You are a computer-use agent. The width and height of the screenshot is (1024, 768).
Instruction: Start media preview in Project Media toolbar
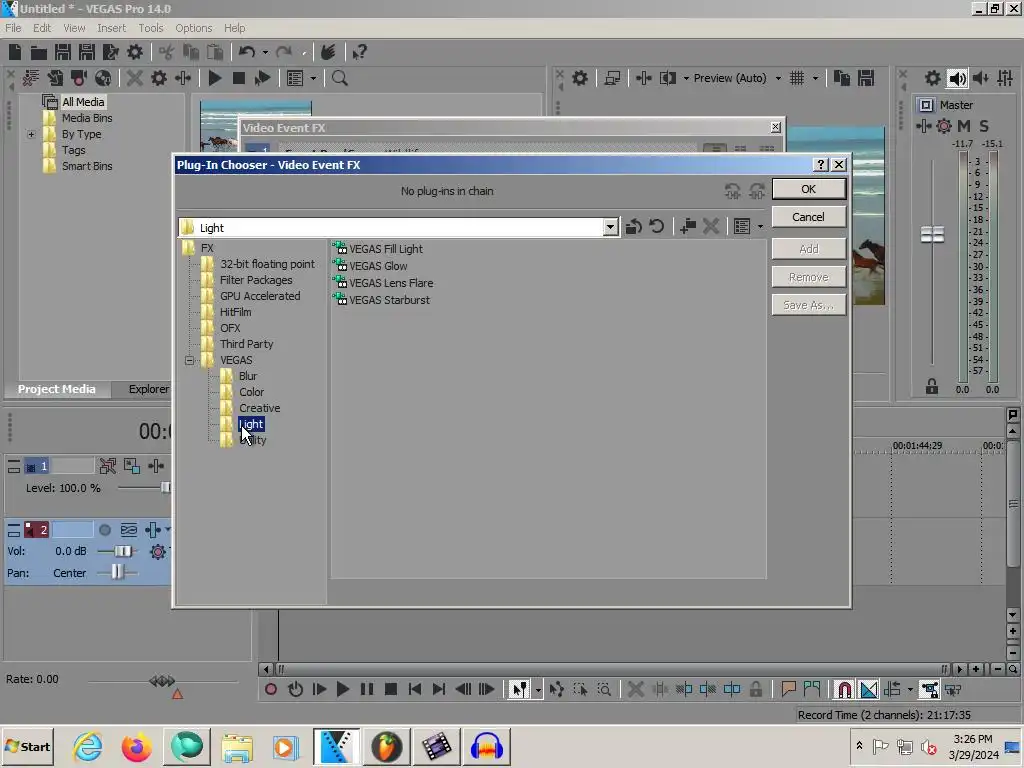215,78
